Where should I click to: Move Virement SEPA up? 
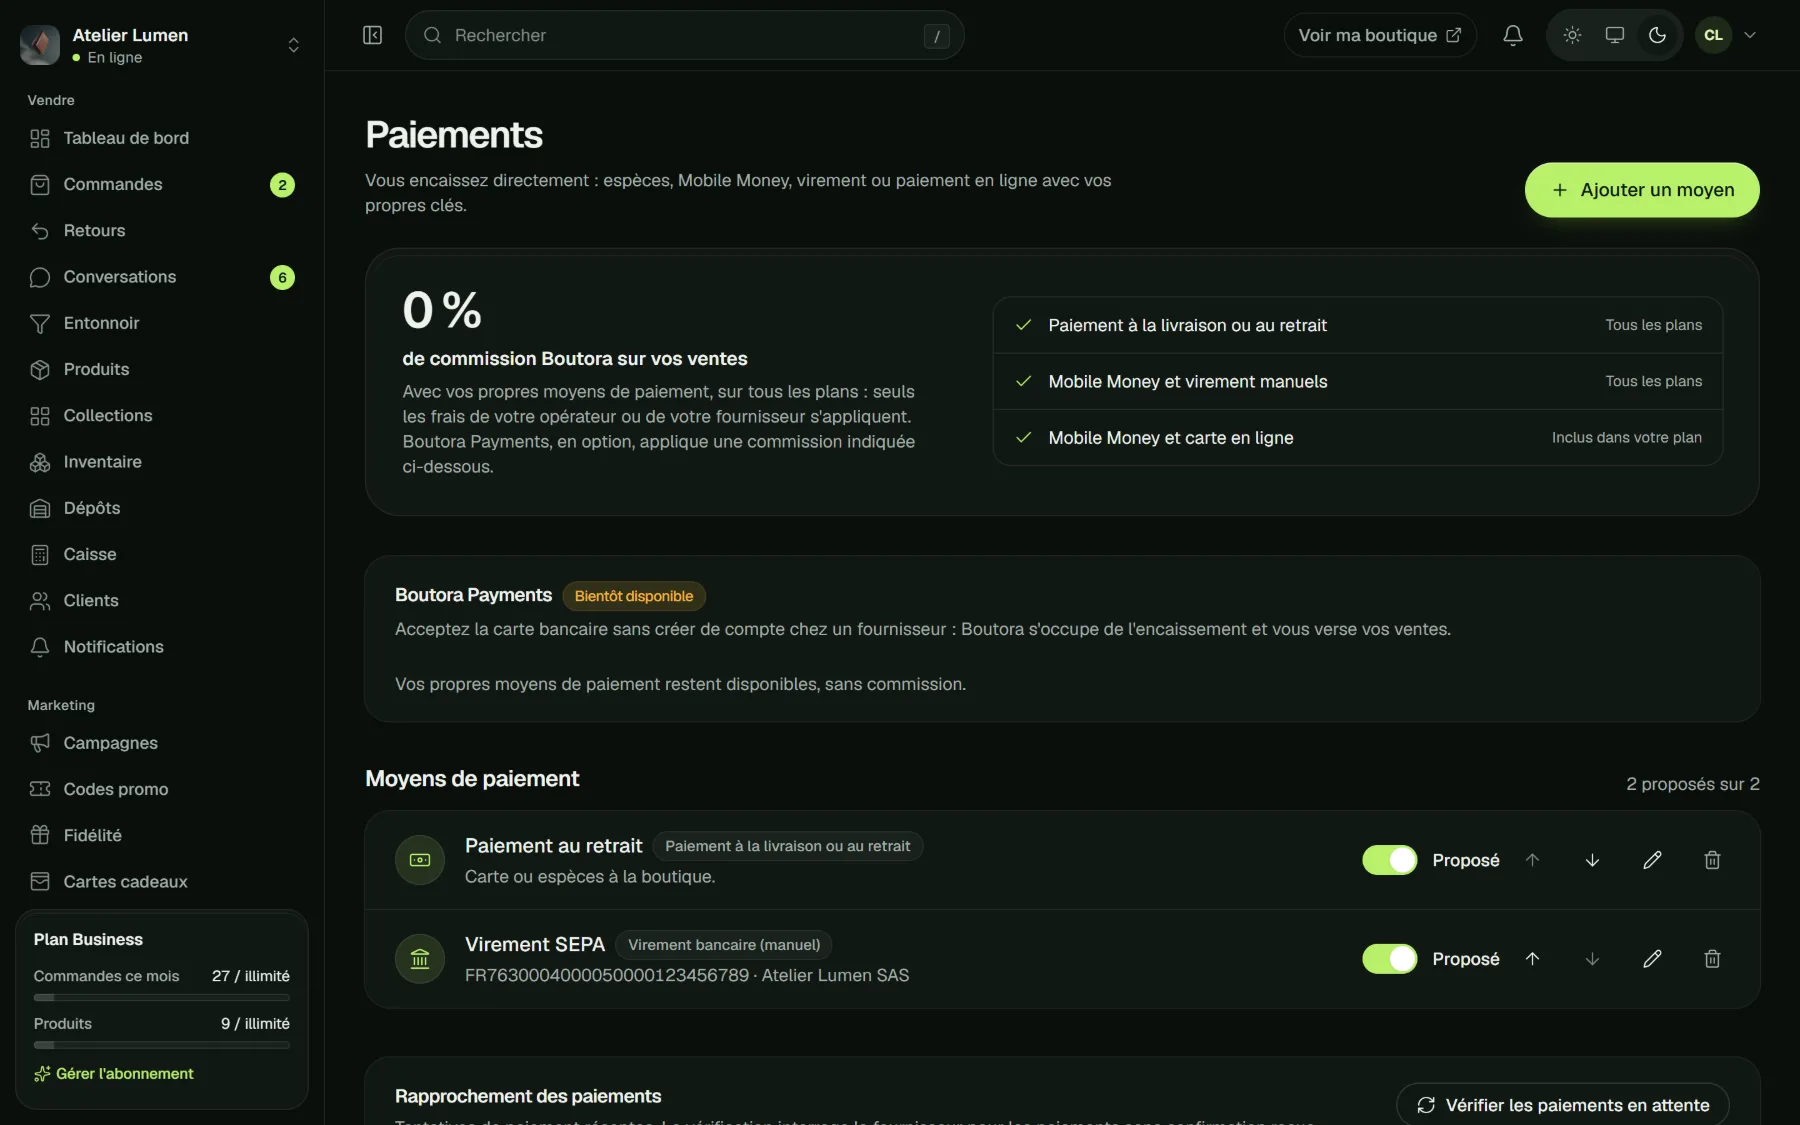1532,959
